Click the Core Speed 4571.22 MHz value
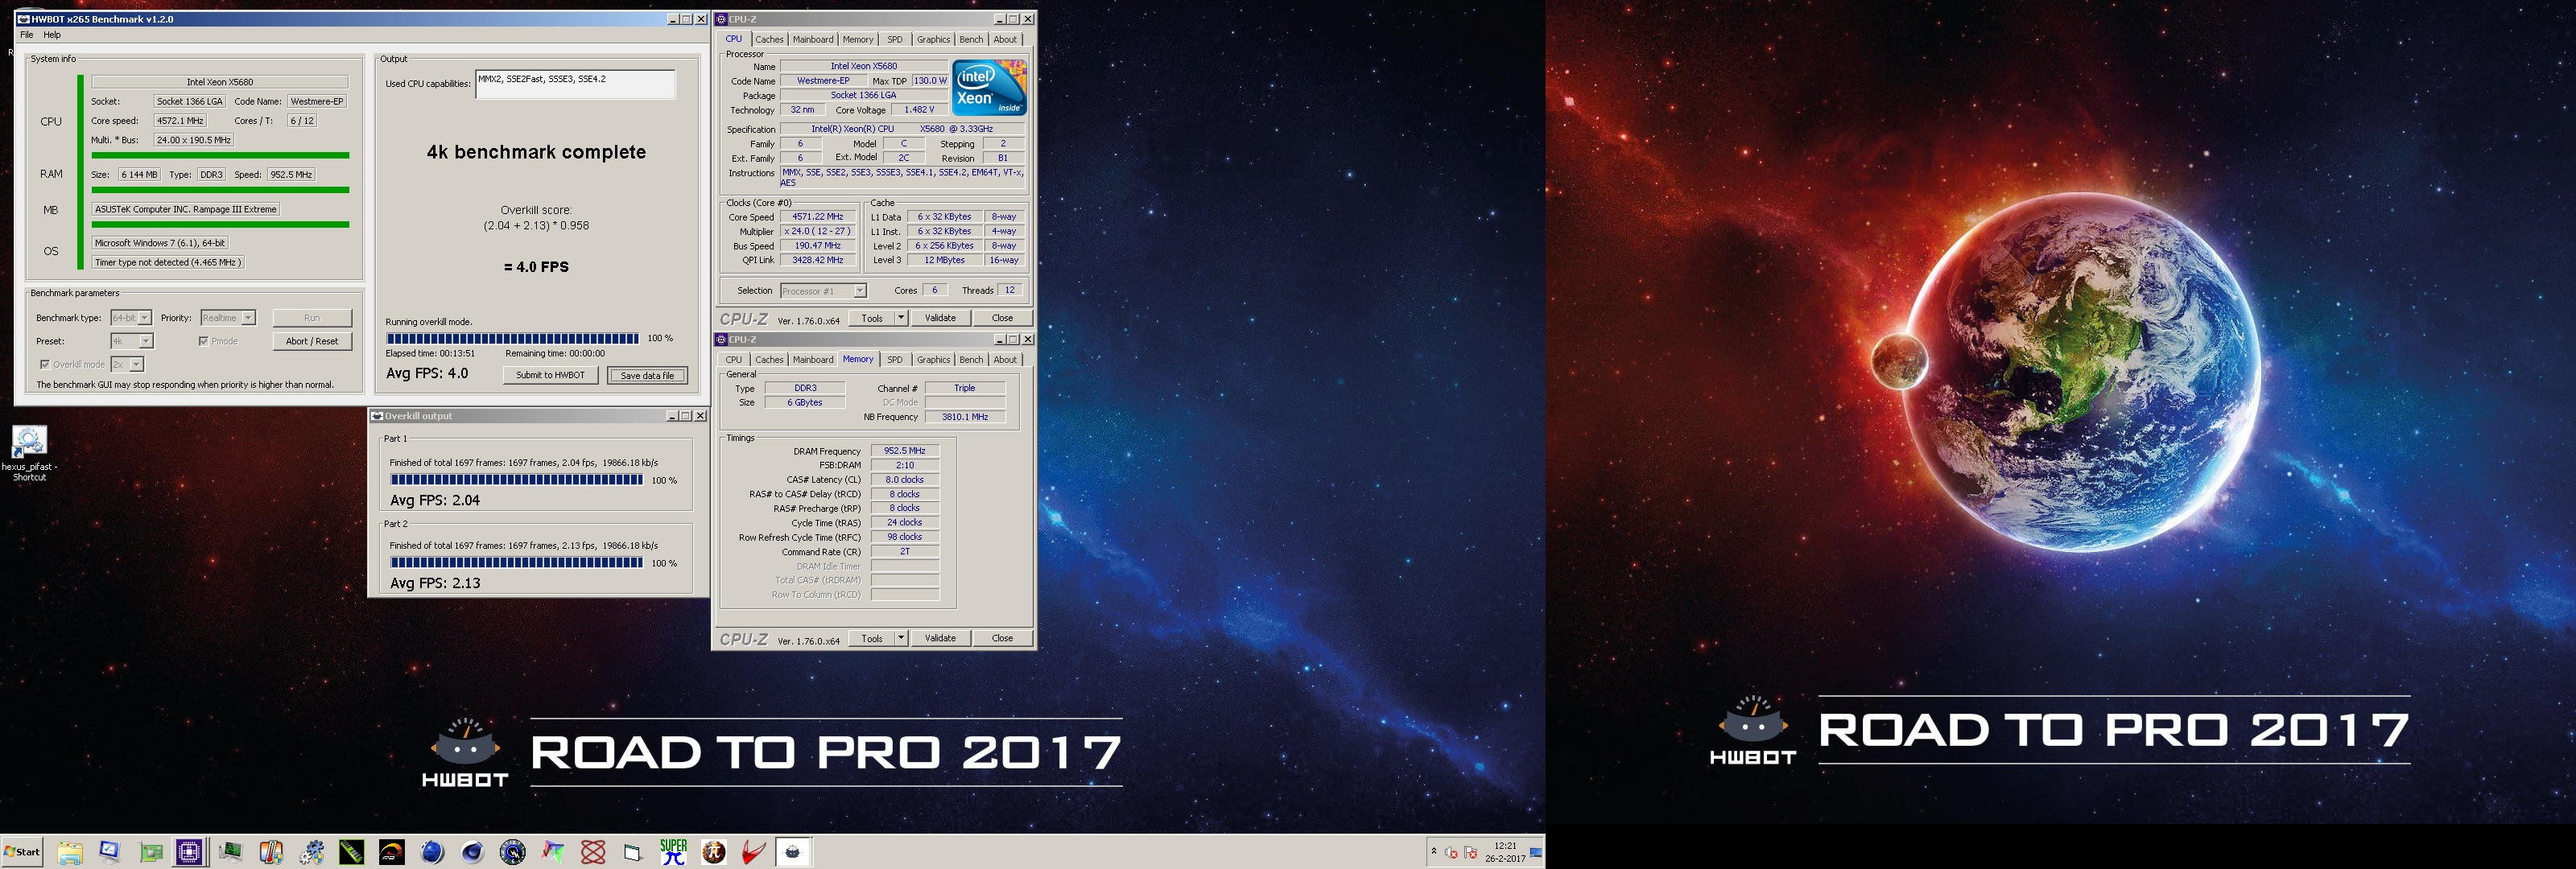The width and height of the screenshot is (2576, 869). click(x=817, y=217)
